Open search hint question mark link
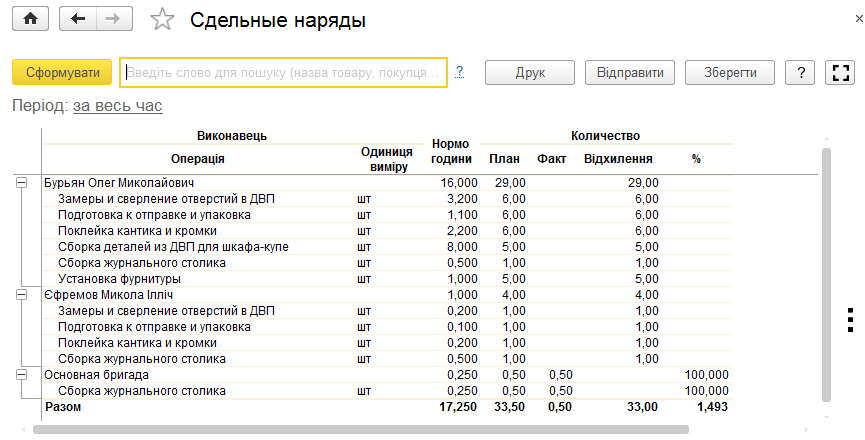The height and width of the screenshot is (440, 865). (x=460, y=72)
